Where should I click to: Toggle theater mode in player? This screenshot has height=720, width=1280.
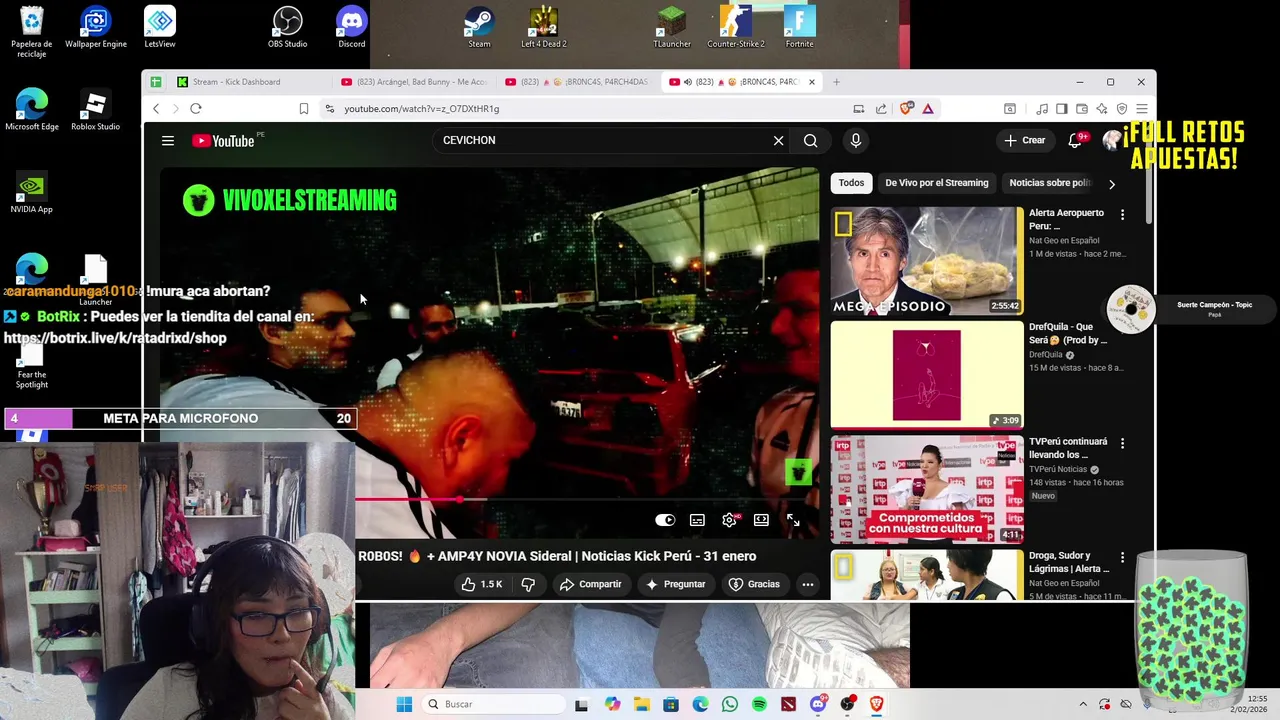click(x=761, y=520)
